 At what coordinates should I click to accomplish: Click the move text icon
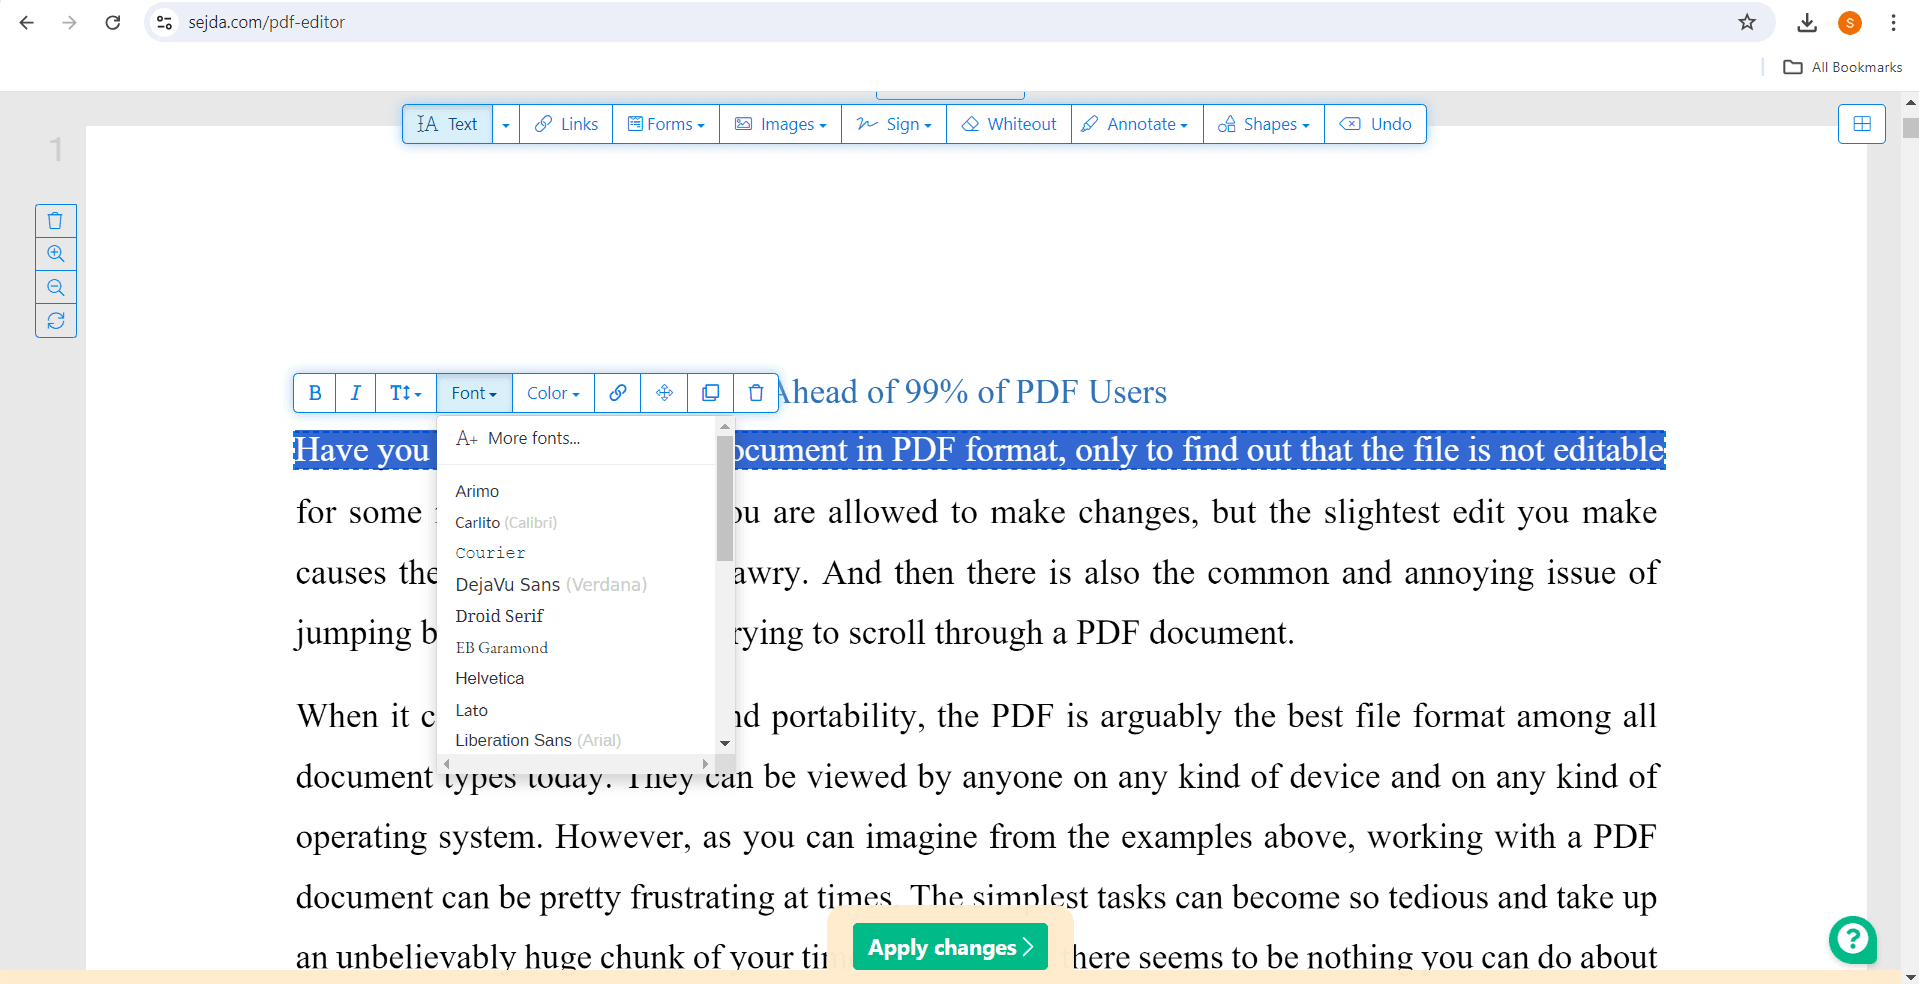pyautogui.click(x=664, y=393)
